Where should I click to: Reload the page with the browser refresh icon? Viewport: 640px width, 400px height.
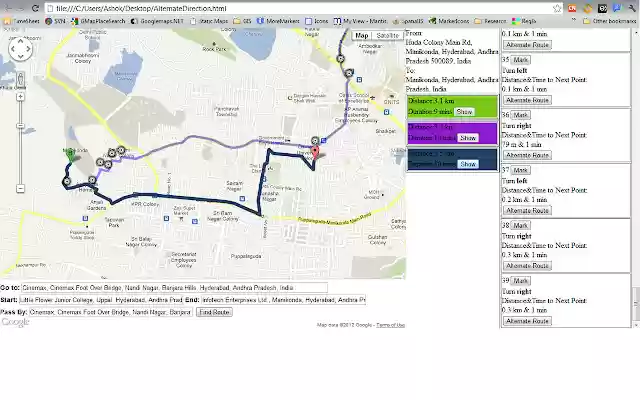click(x=36, y=8)
